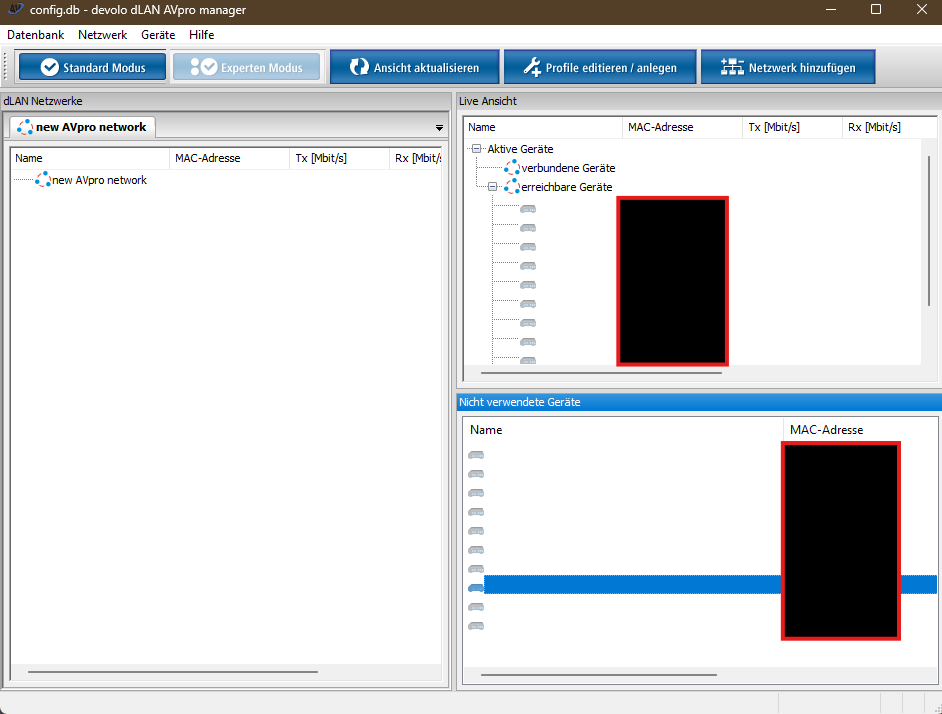Click Rx [Mbit/s] header in Live Ansicht
The image size is (942, 714).
tap(889, 127)
